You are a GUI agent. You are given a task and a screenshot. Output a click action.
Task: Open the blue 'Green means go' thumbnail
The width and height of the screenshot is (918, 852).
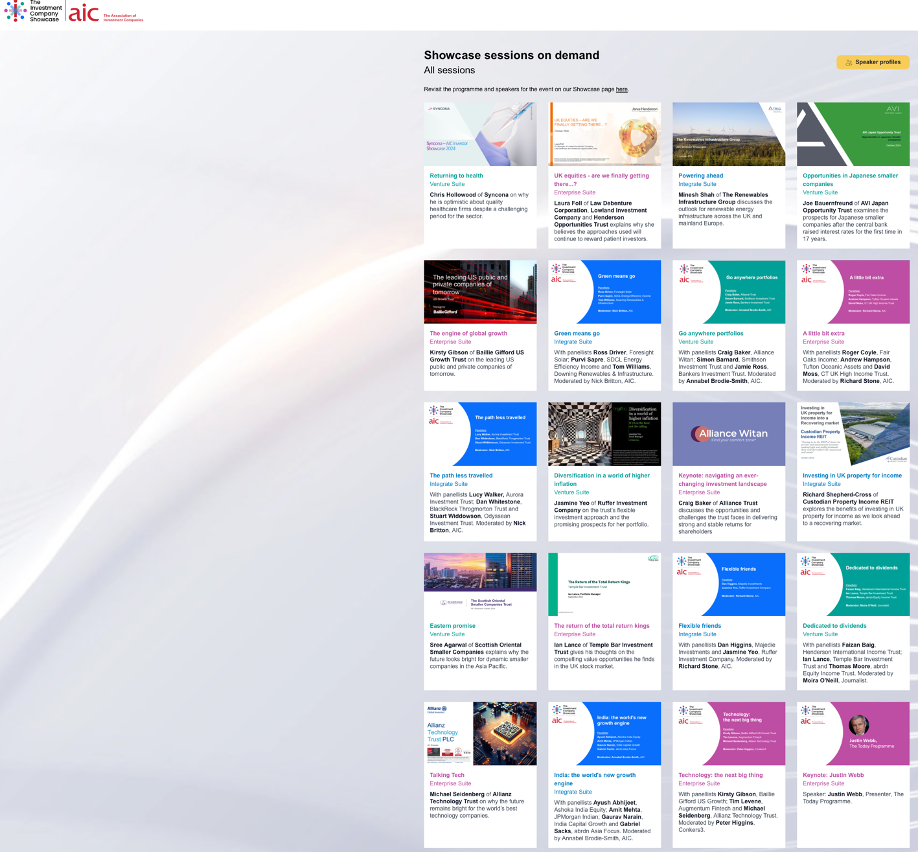coord(604,292)
